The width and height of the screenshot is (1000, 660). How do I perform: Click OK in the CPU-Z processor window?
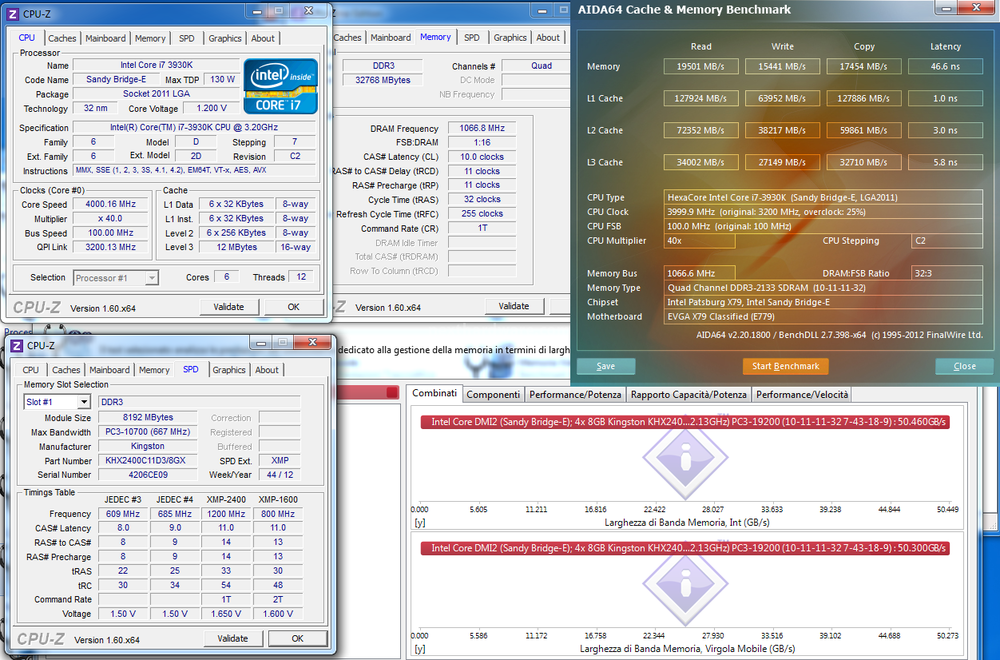click(x=293, y=307)
